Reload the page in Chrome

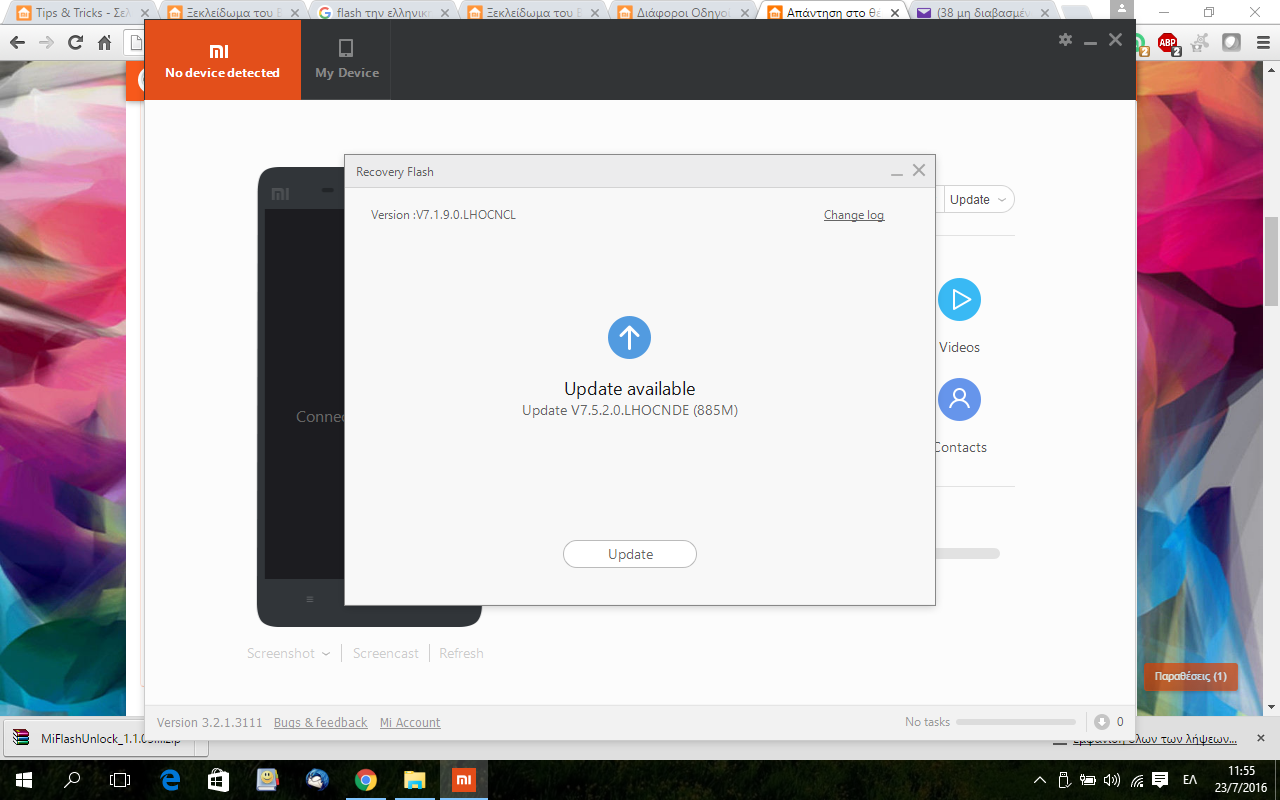[75, 43]
